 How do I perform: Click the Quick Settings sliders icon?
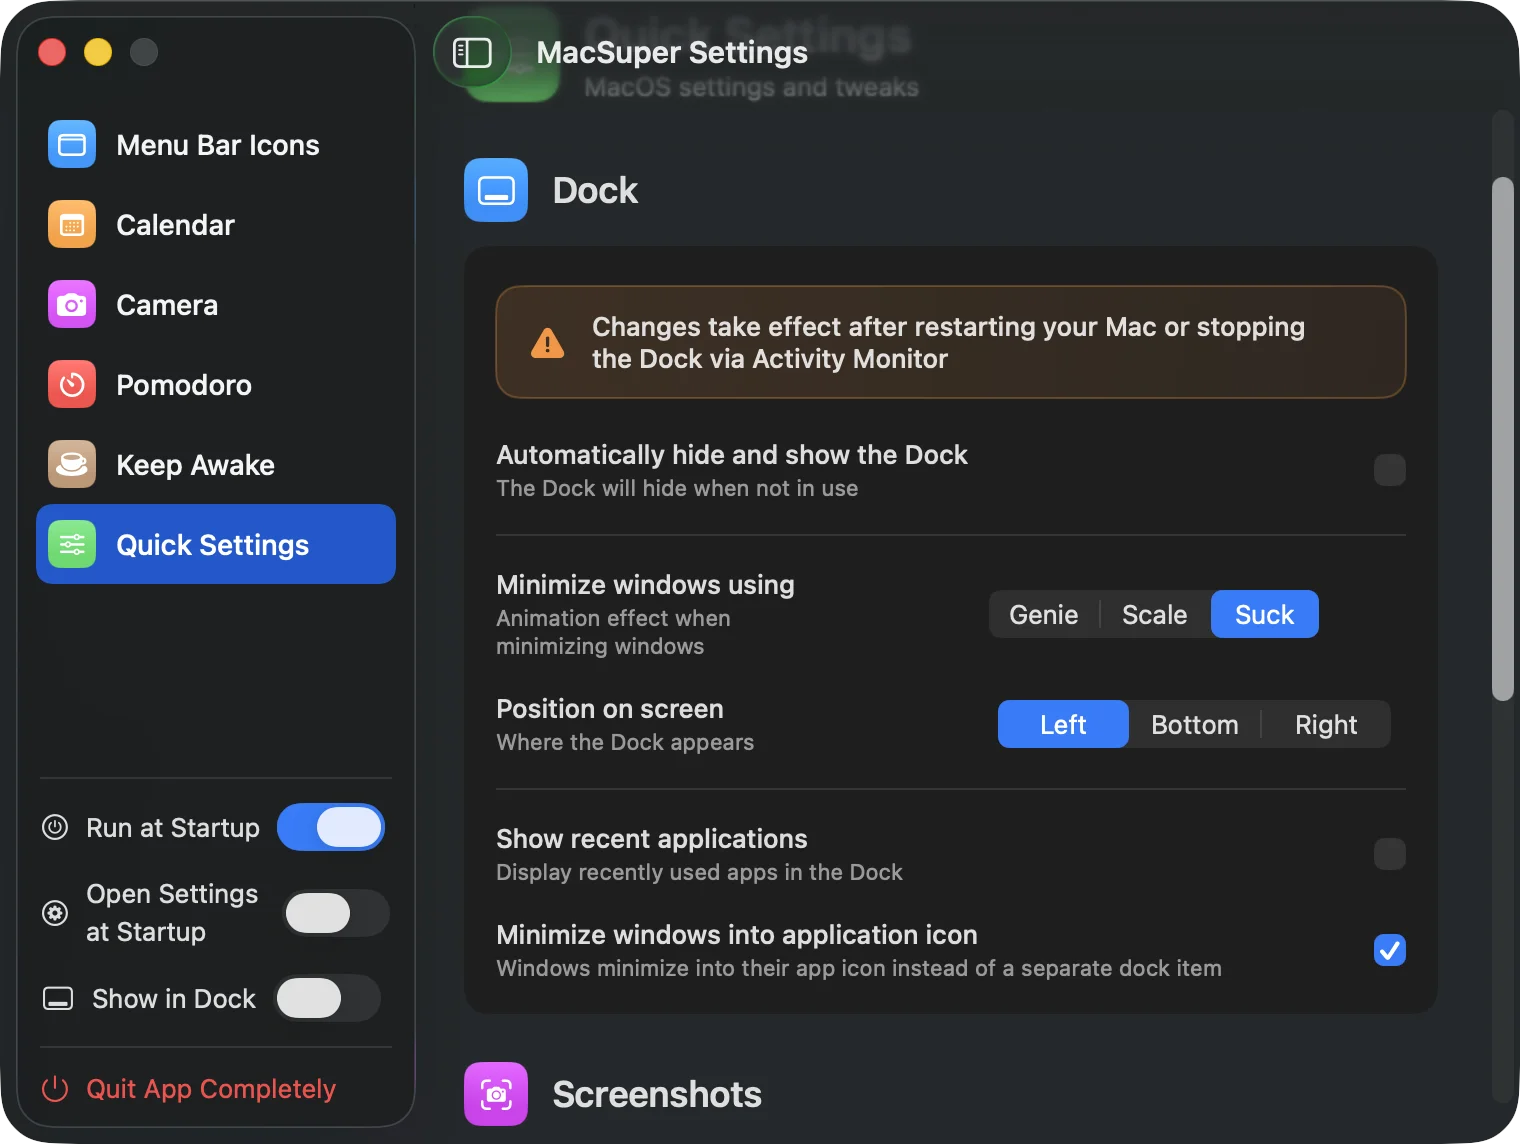(71, 544)
